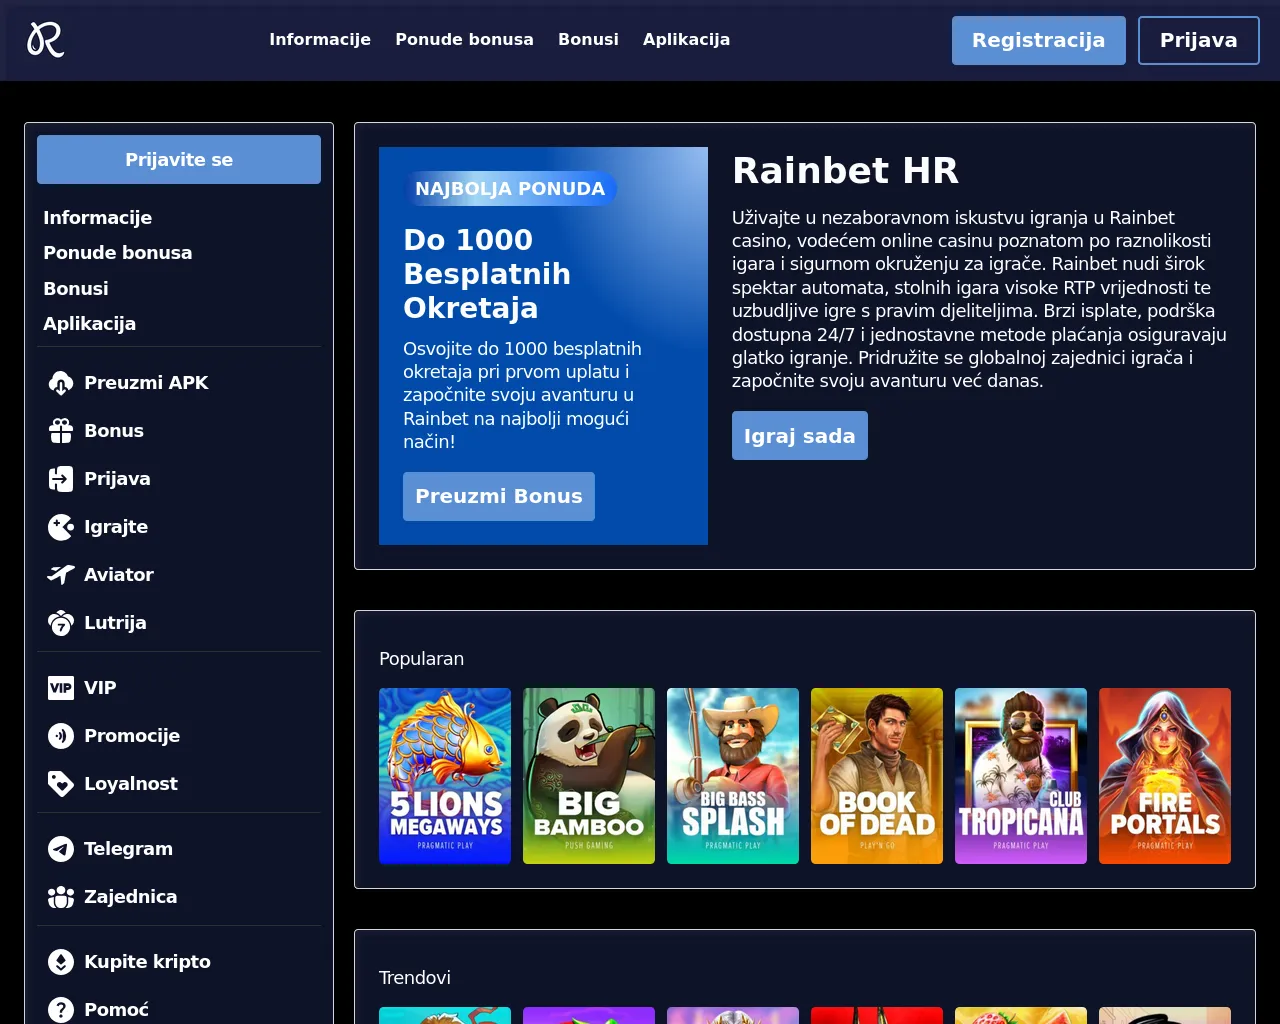
Task: Click the Prijava login arrow icon
Action: click(61, 479)
